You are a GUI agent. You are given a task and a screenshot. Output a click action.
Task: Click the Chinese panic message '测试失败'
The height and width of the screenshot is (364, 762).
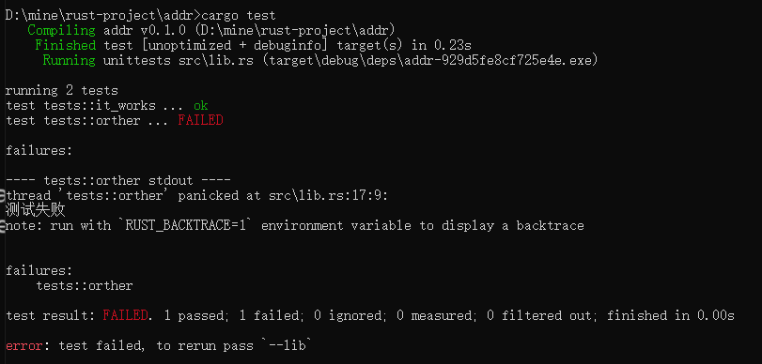coord(35,210)
